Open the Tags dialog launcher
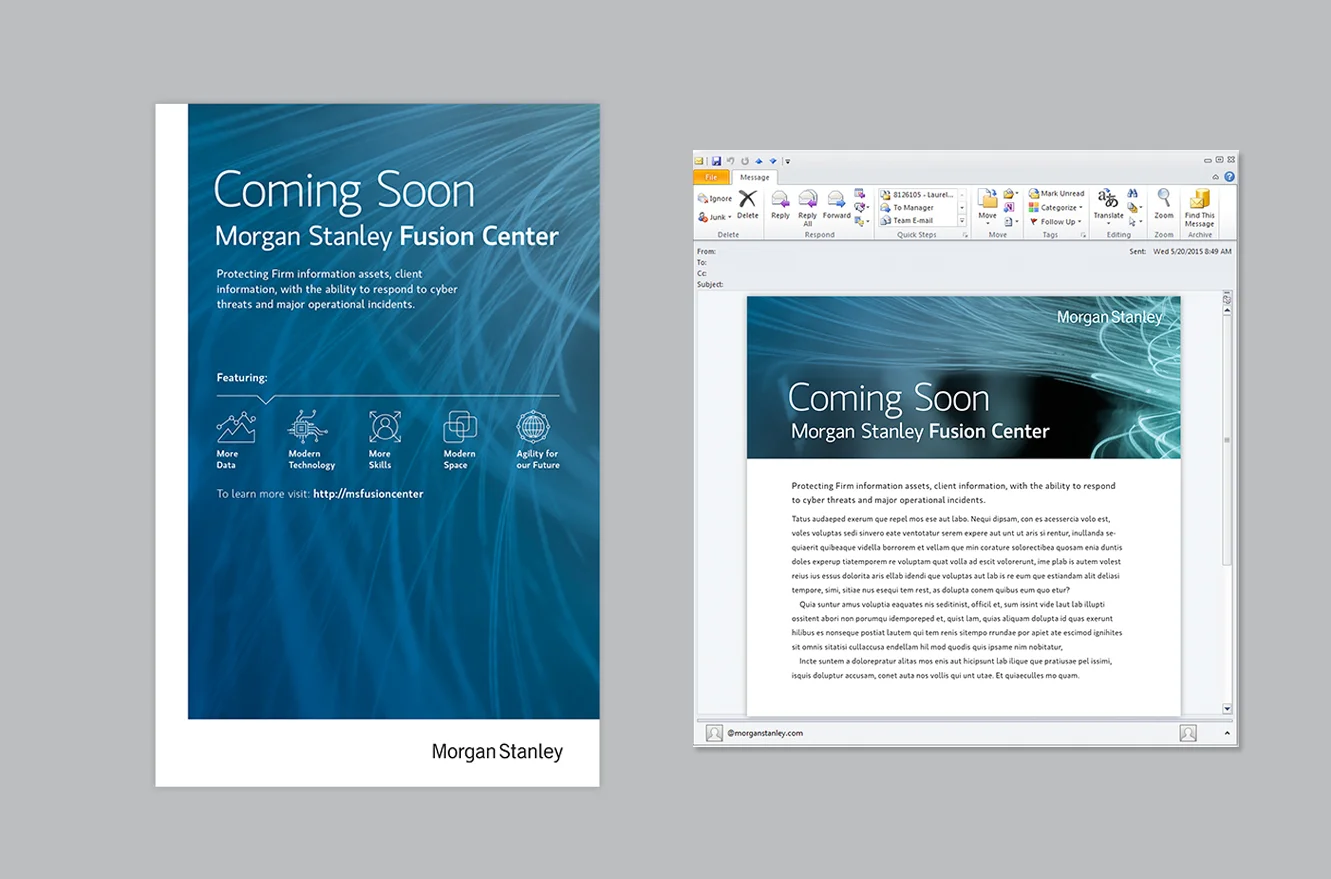 [1084, 235]
